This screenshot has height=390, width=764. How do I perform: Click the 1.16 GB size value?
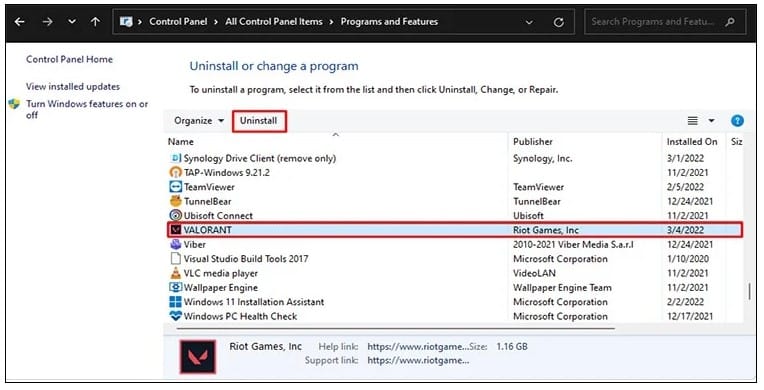pos(512,347)
